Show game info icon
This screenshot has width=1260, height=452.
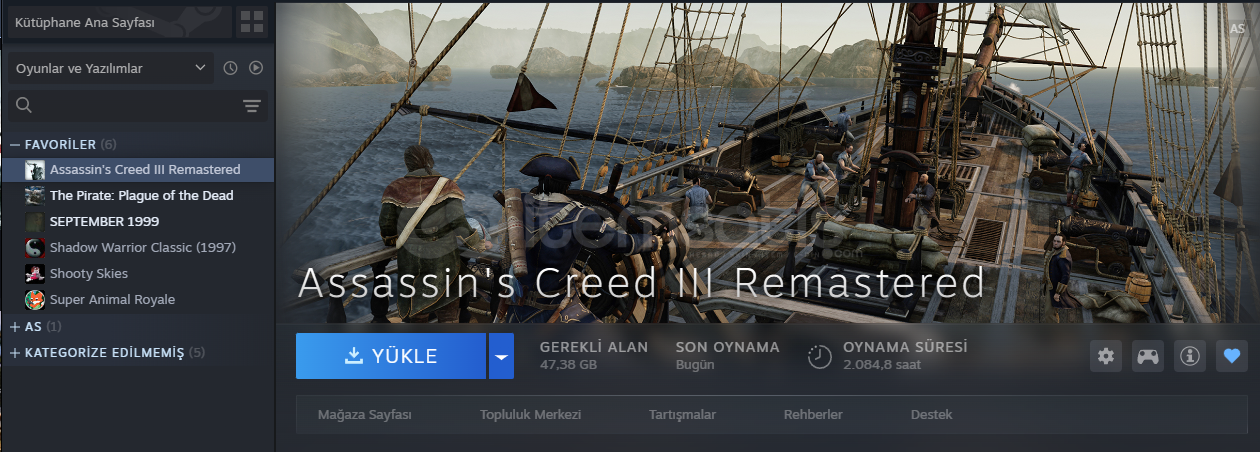pyautogui.click(x=1189, y=356)
